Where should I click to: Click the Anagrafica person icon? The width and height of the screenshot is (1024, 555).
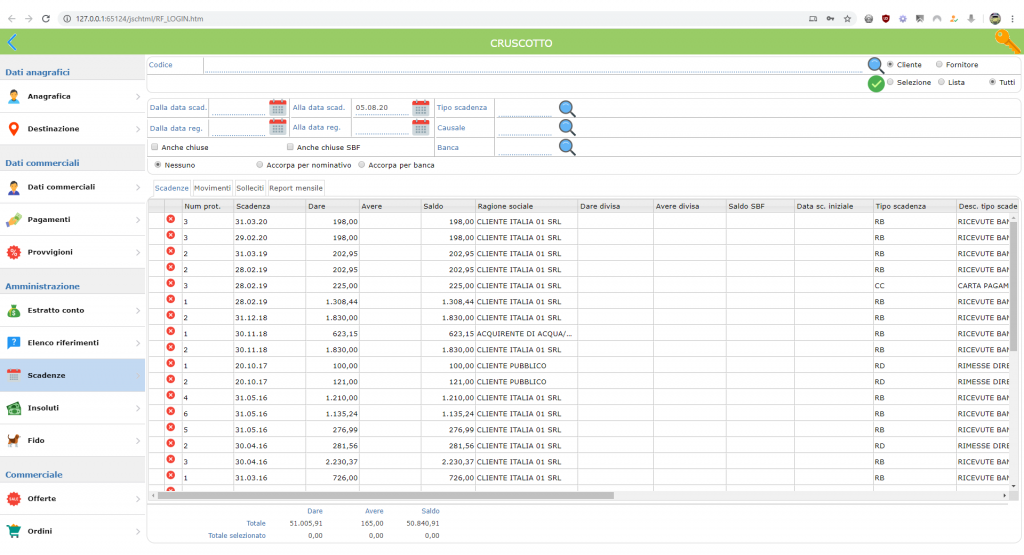coord(14,97)
